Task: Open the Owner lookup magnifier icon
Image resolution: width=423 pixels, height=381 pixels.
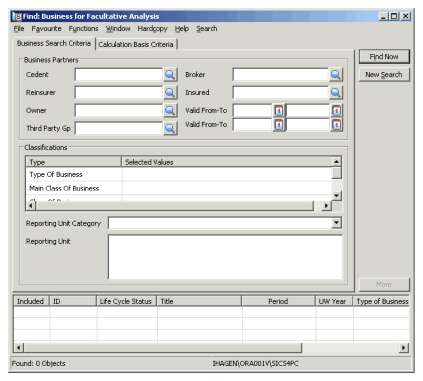Action: coord(170,111)
